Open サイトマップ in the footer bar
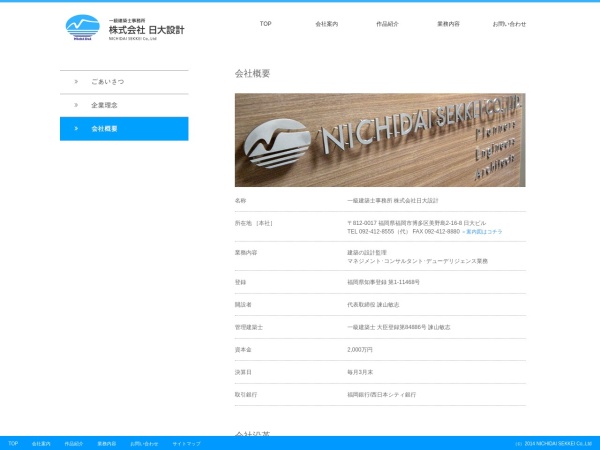 click(186, 444)
